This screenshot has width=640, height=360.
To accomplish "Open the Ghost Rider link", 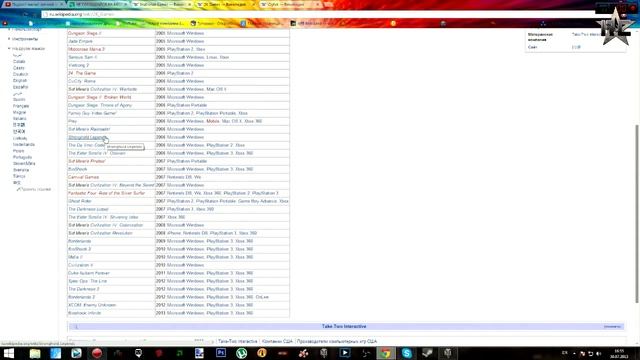I will 80,201.
